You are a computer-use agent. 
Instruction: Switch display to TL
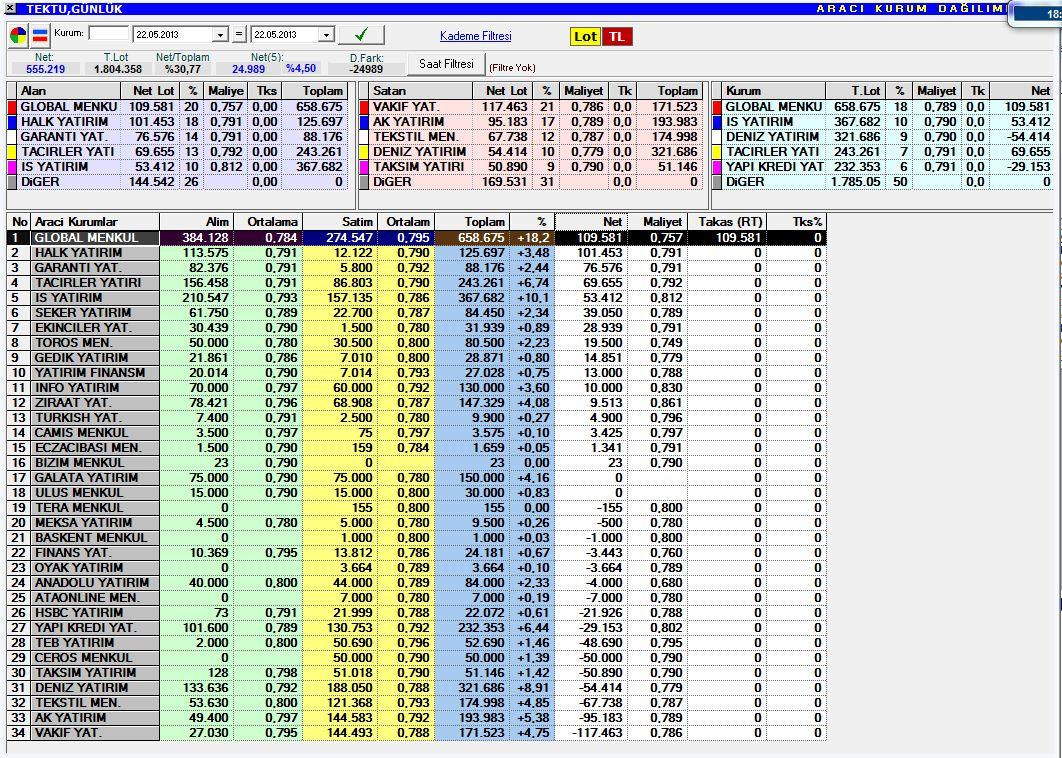click(617, 37)
